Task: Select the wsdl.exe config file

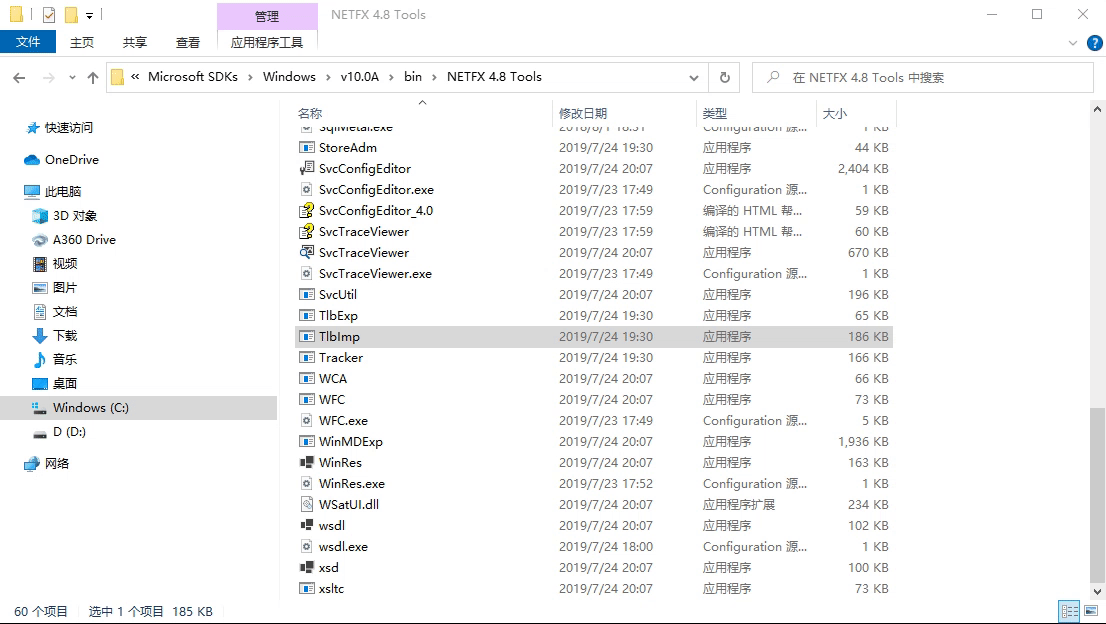Action: (x=594, y=546)
